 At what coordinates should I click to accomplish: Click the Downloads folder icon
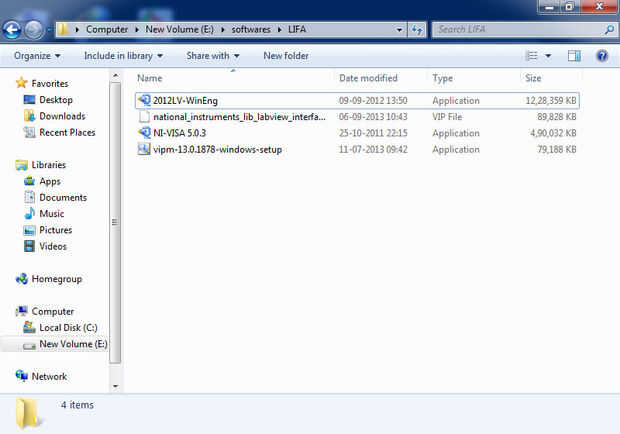29,116
